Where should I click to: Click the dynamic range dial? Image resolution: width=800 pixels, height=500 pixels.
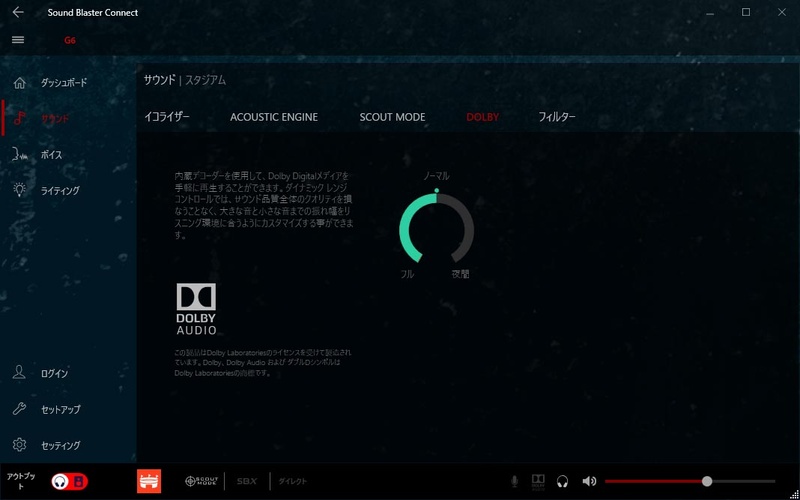(x=437, y=229)
